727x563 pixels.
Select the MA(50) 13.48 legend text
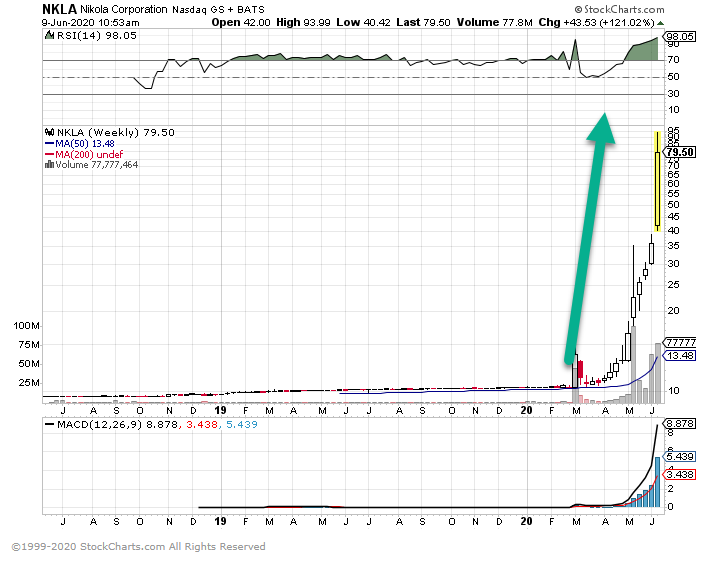84,144
